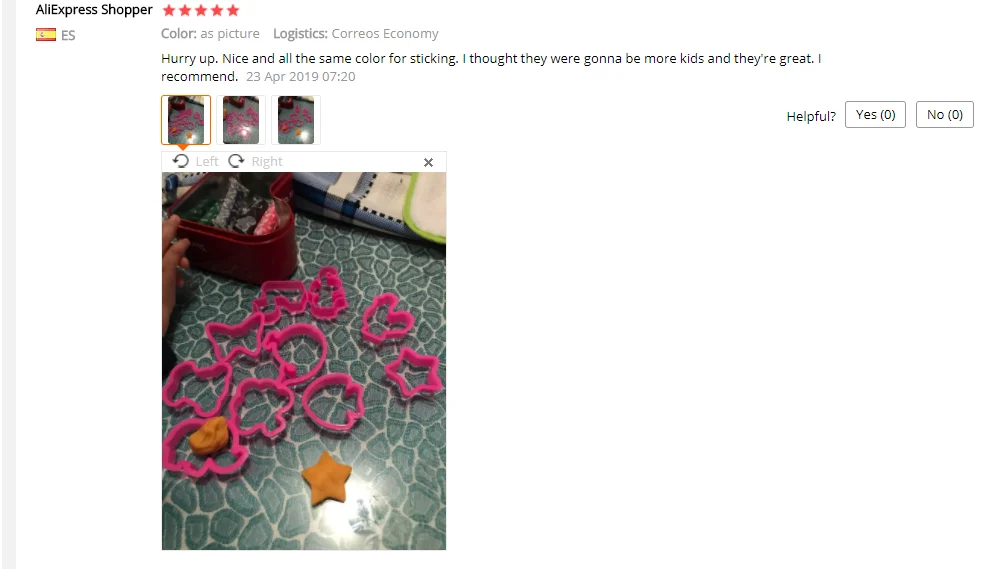Click the AliExpress Shopper reviewer name
Viewport: 991px width, 569px height.
point(94,9)
